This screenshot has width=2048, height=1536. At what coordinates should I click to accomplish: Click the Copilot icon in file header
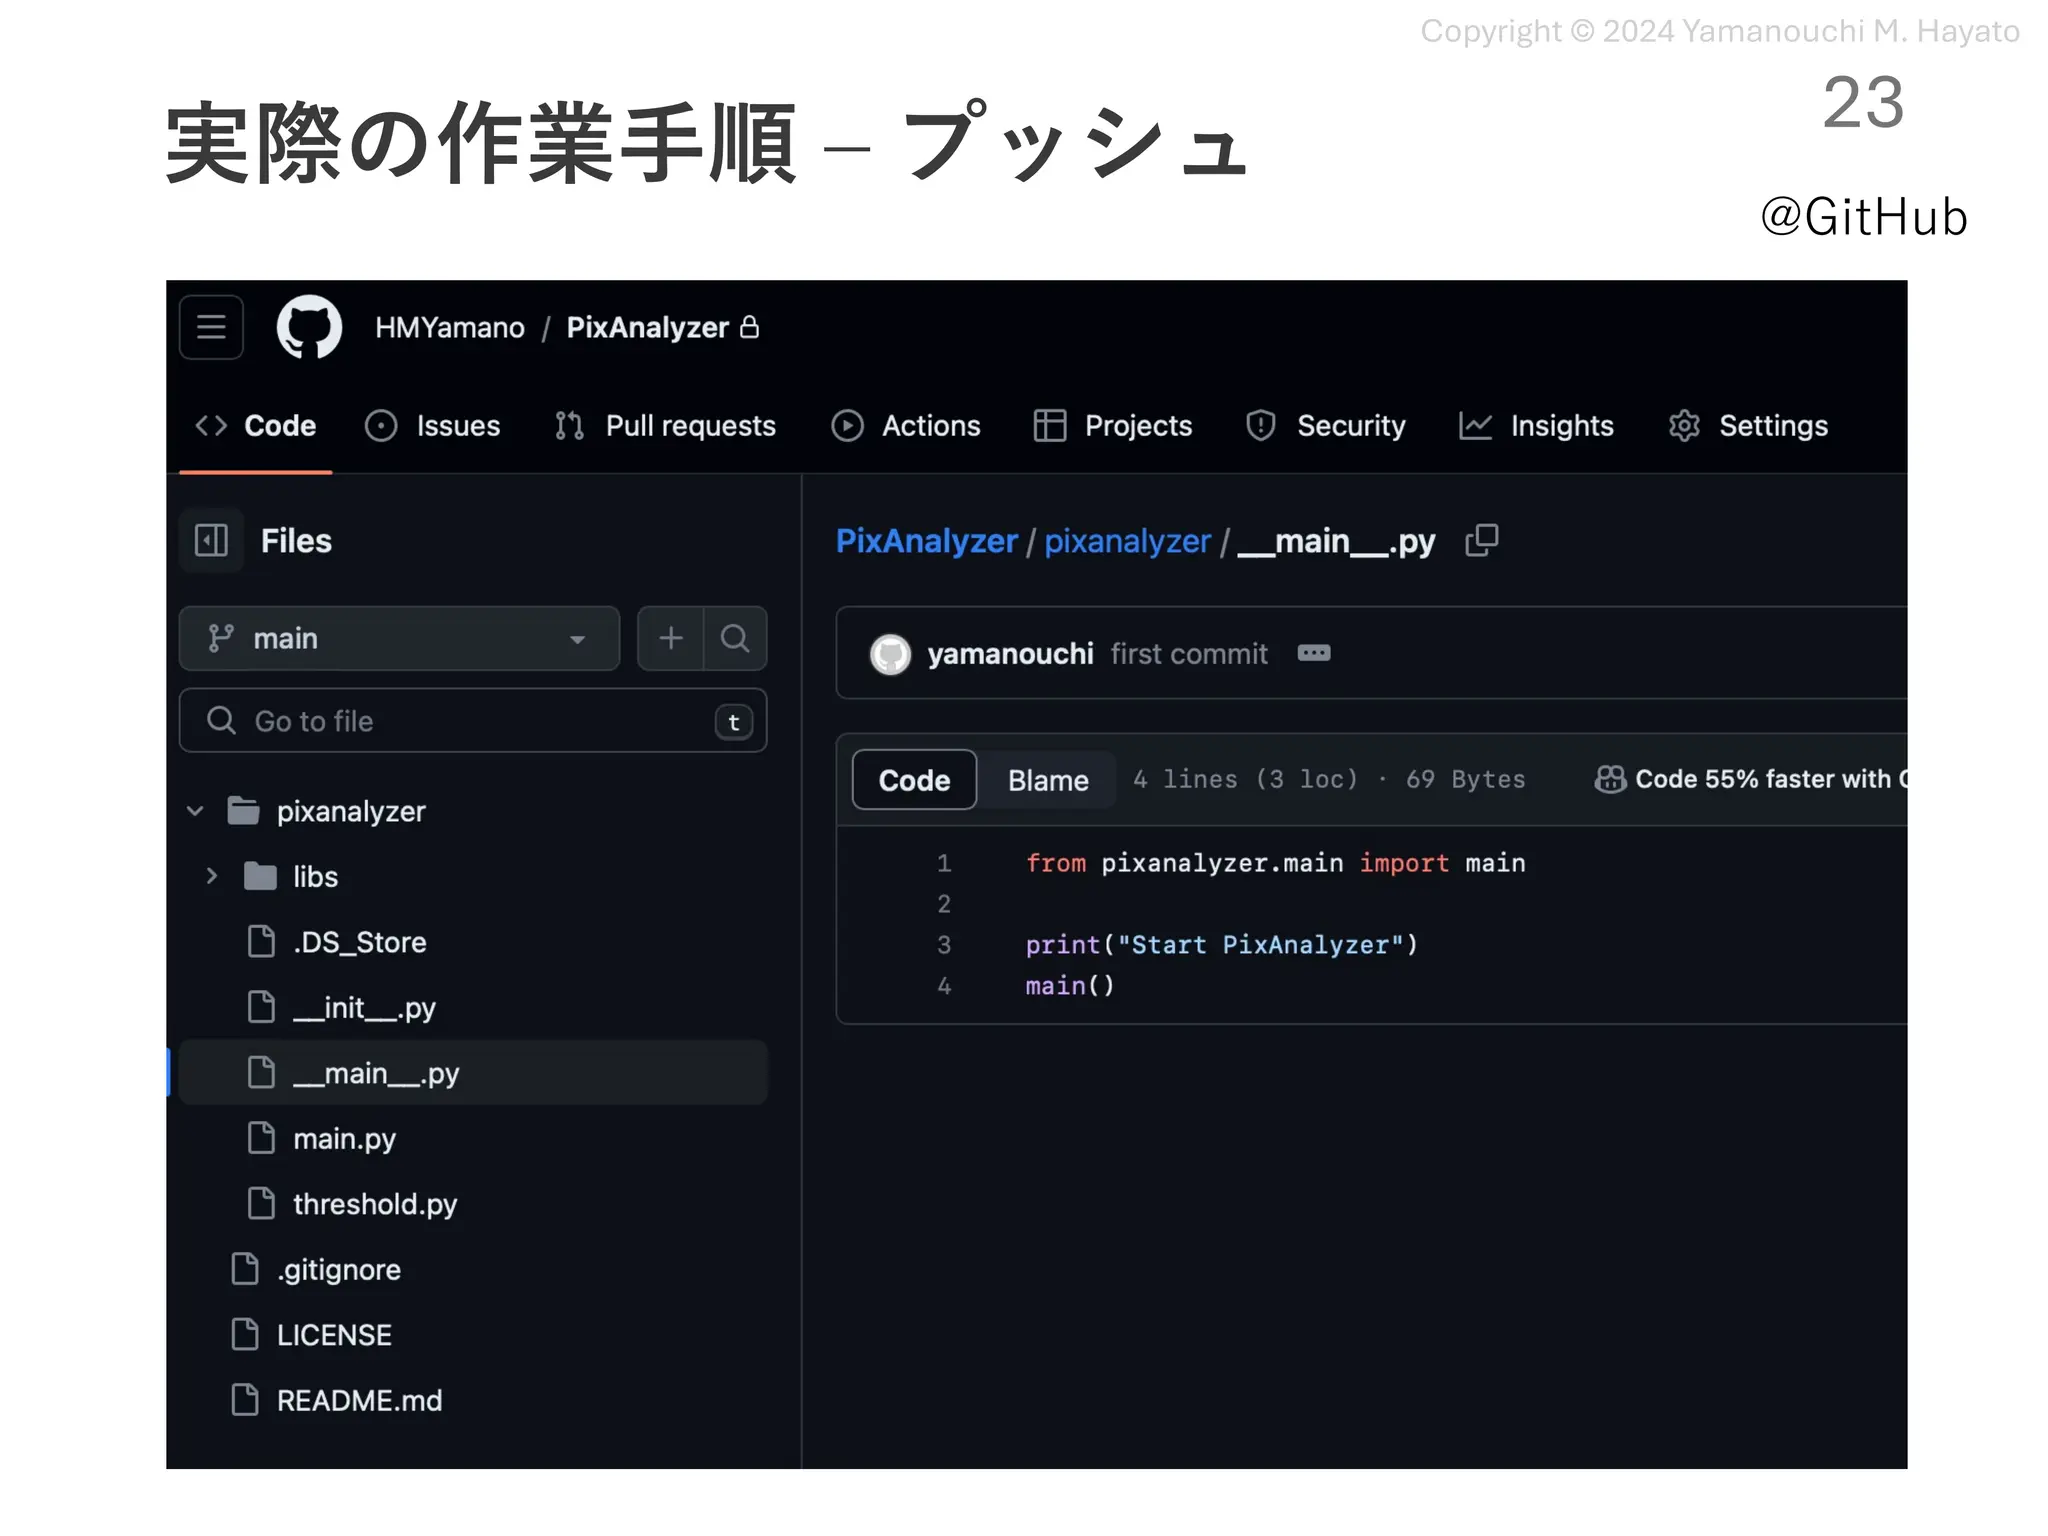1610,779
